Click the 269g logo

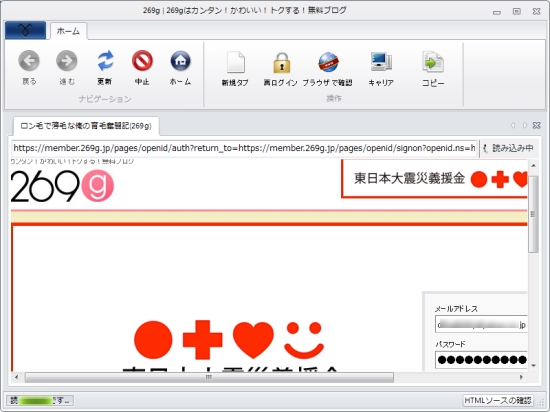(62, 186)
